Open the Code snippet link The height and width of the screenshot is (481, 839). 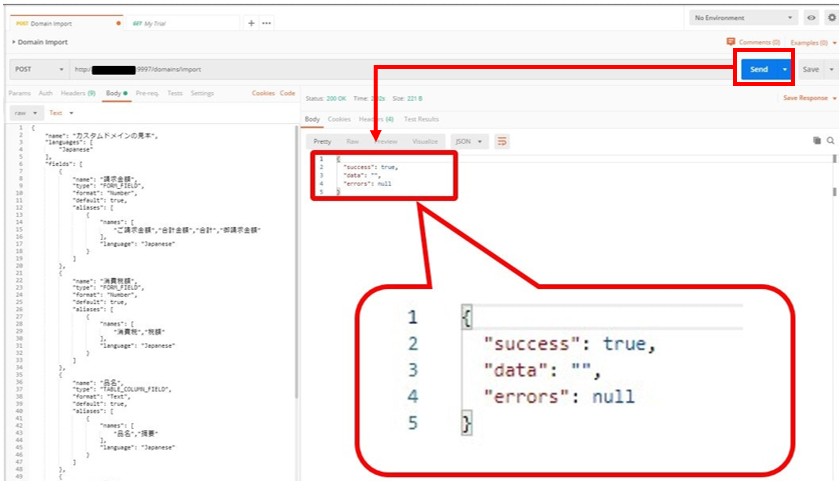(287, 93)
